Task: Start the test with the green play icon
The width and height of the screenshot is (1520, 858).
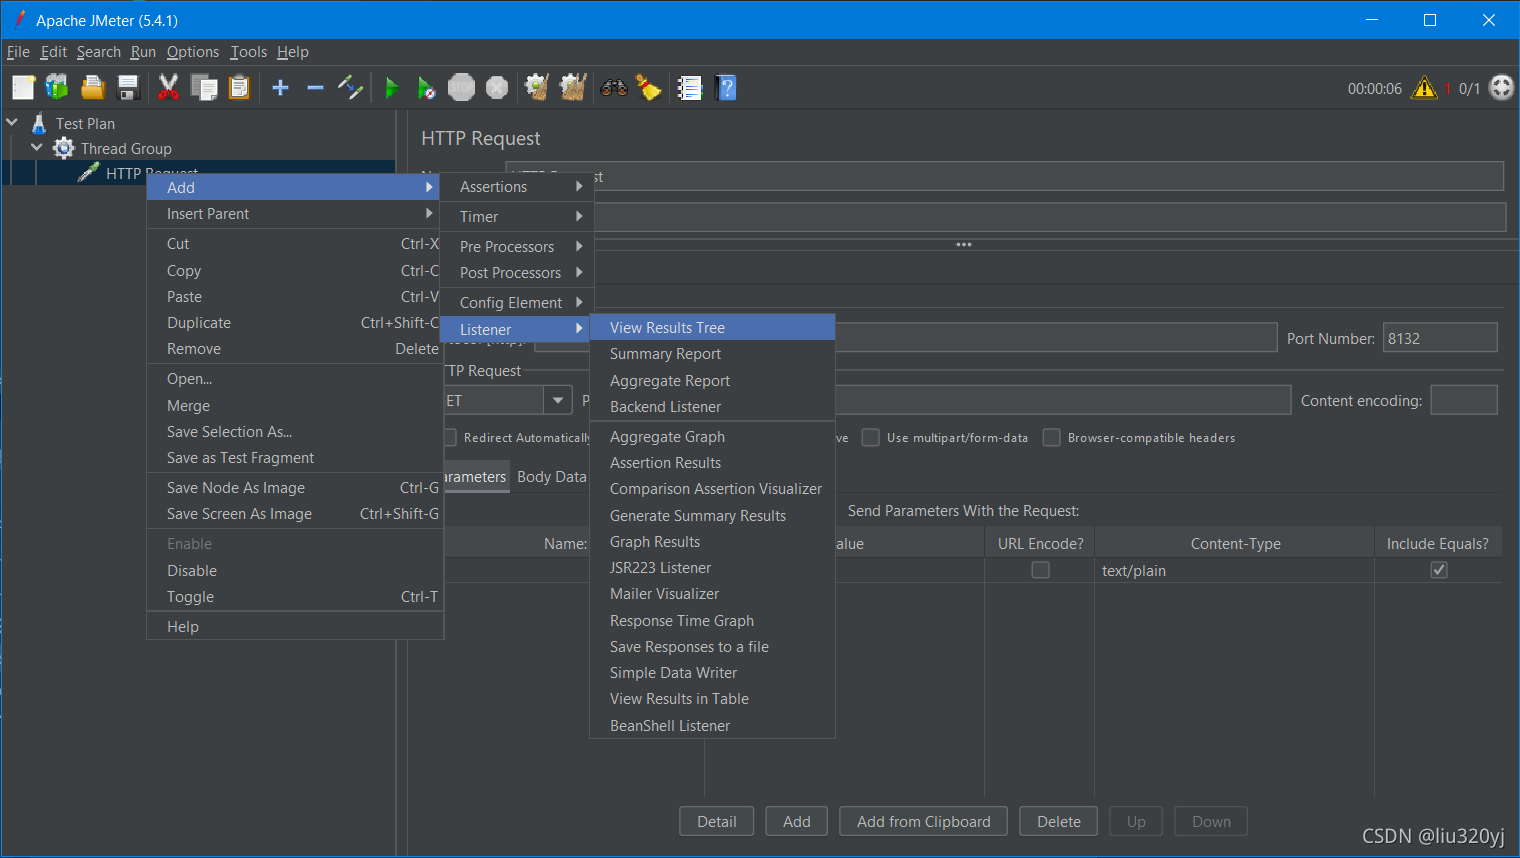Action: (x=392, y=88)
